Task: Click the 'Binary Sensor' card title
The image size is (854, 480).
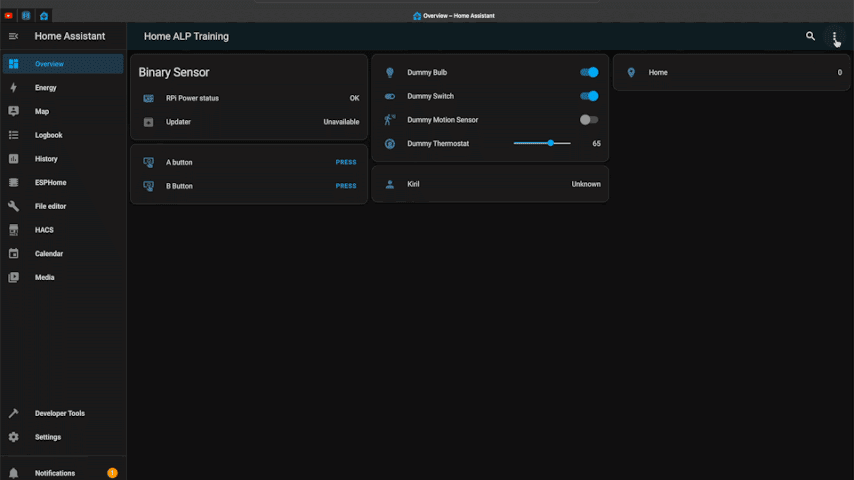Action: click(x=174, y=72)
